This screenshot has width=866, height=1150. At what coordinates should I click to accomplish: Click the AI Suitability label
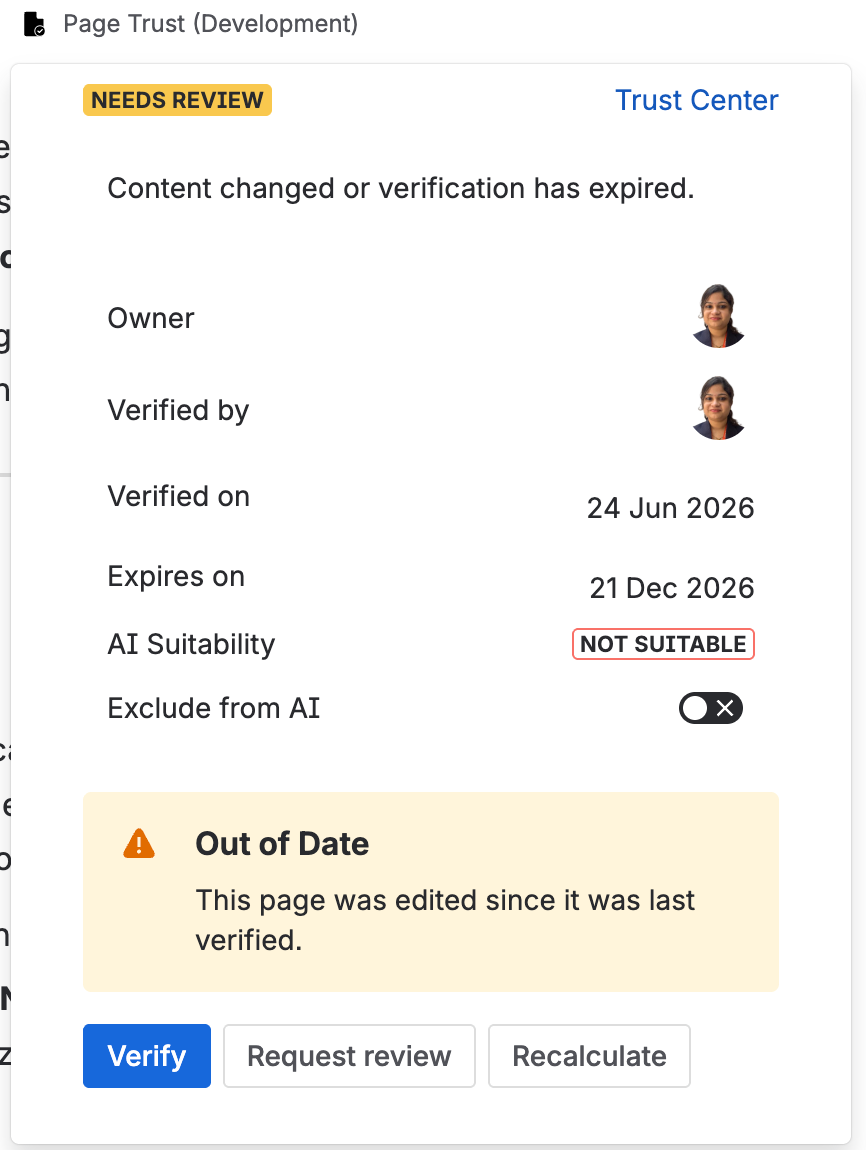tap(191, 644)
